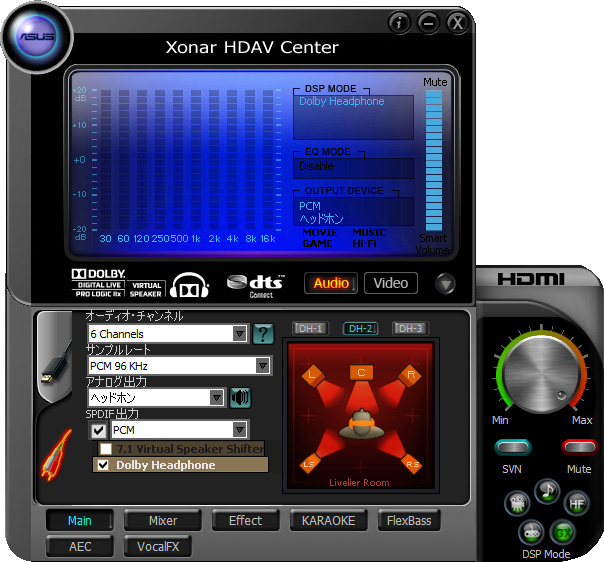Expand the 6 Channels audio channel dropdown
The width and height of the screenshot is (604, 562).
(x=239, y=334)
